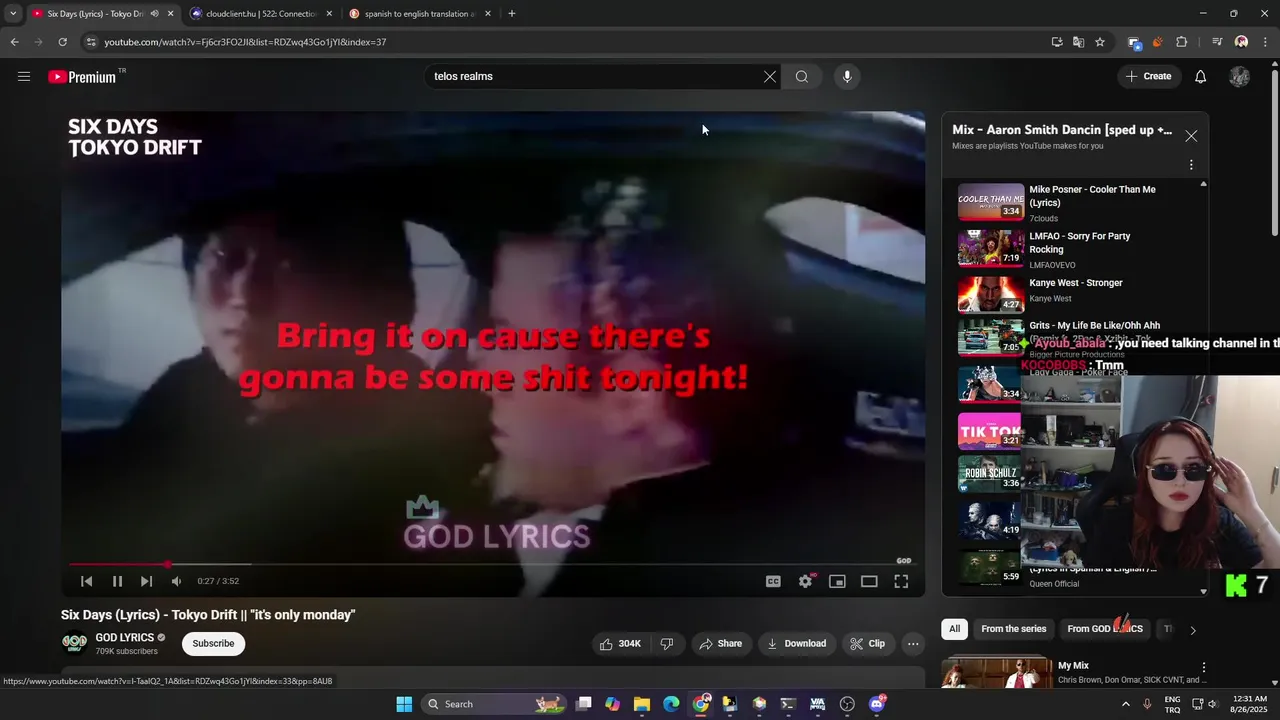
Task: Open the YouTube account avatar menu
Action: click(1240, 76)
